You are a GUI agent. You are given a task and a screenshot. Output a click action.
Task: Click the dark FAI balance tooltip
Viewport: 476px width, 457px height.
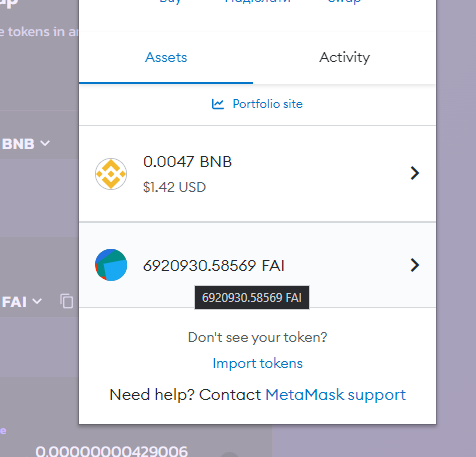coord(252,298)
